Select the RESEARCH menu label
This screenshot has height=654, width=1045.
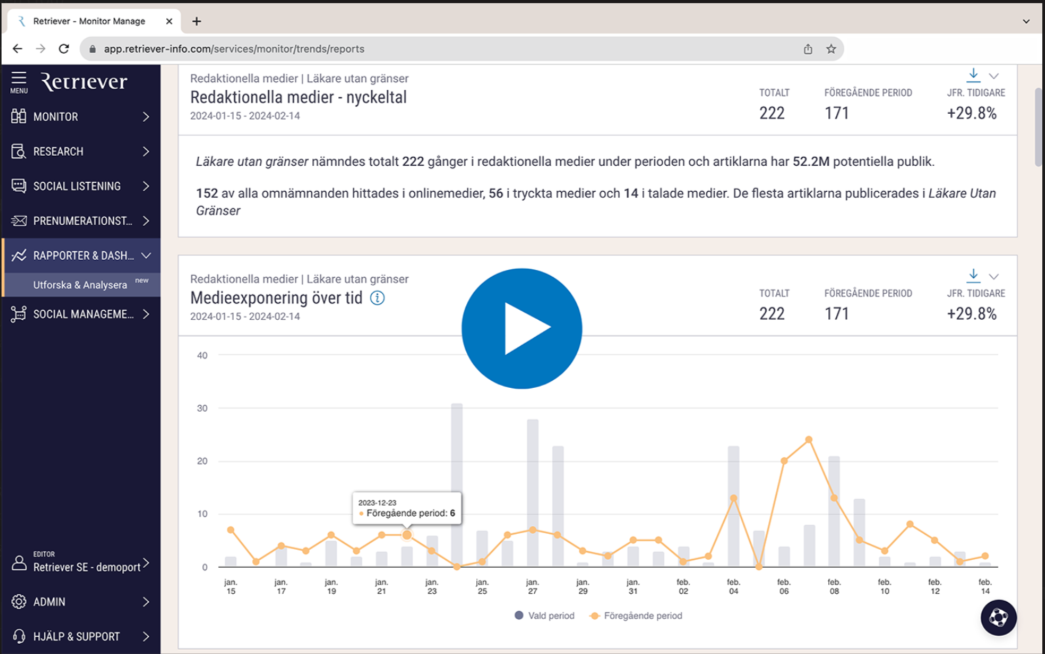tap(59, 151)
